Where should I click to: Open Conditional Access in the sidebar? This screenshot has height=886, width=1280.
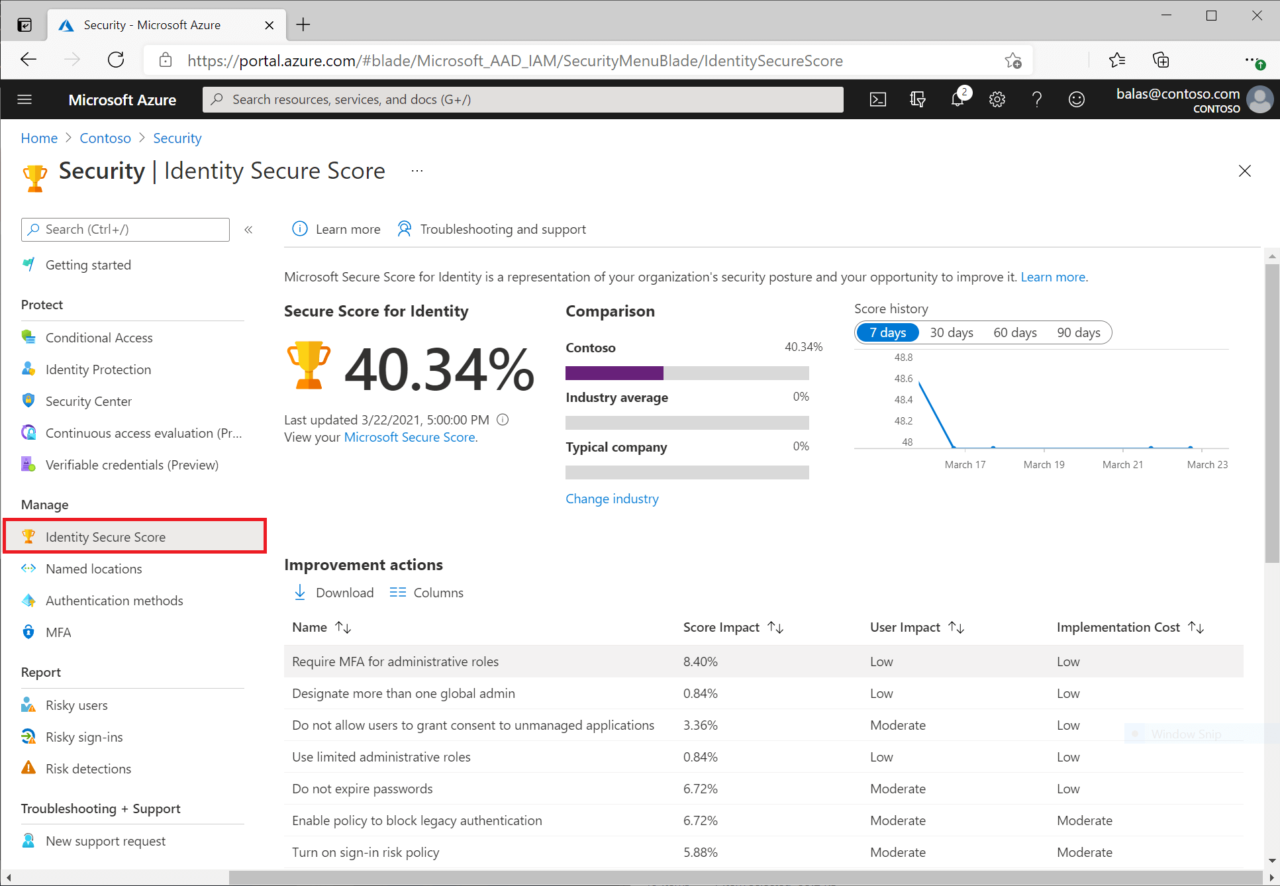[99, 337]
